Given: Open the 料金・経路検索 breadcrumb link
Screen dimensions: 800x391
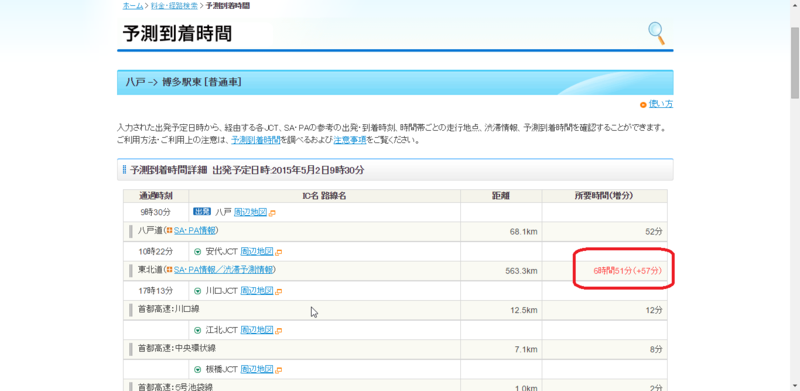Looking at the screenshot, I should click(x=173, y=6).
